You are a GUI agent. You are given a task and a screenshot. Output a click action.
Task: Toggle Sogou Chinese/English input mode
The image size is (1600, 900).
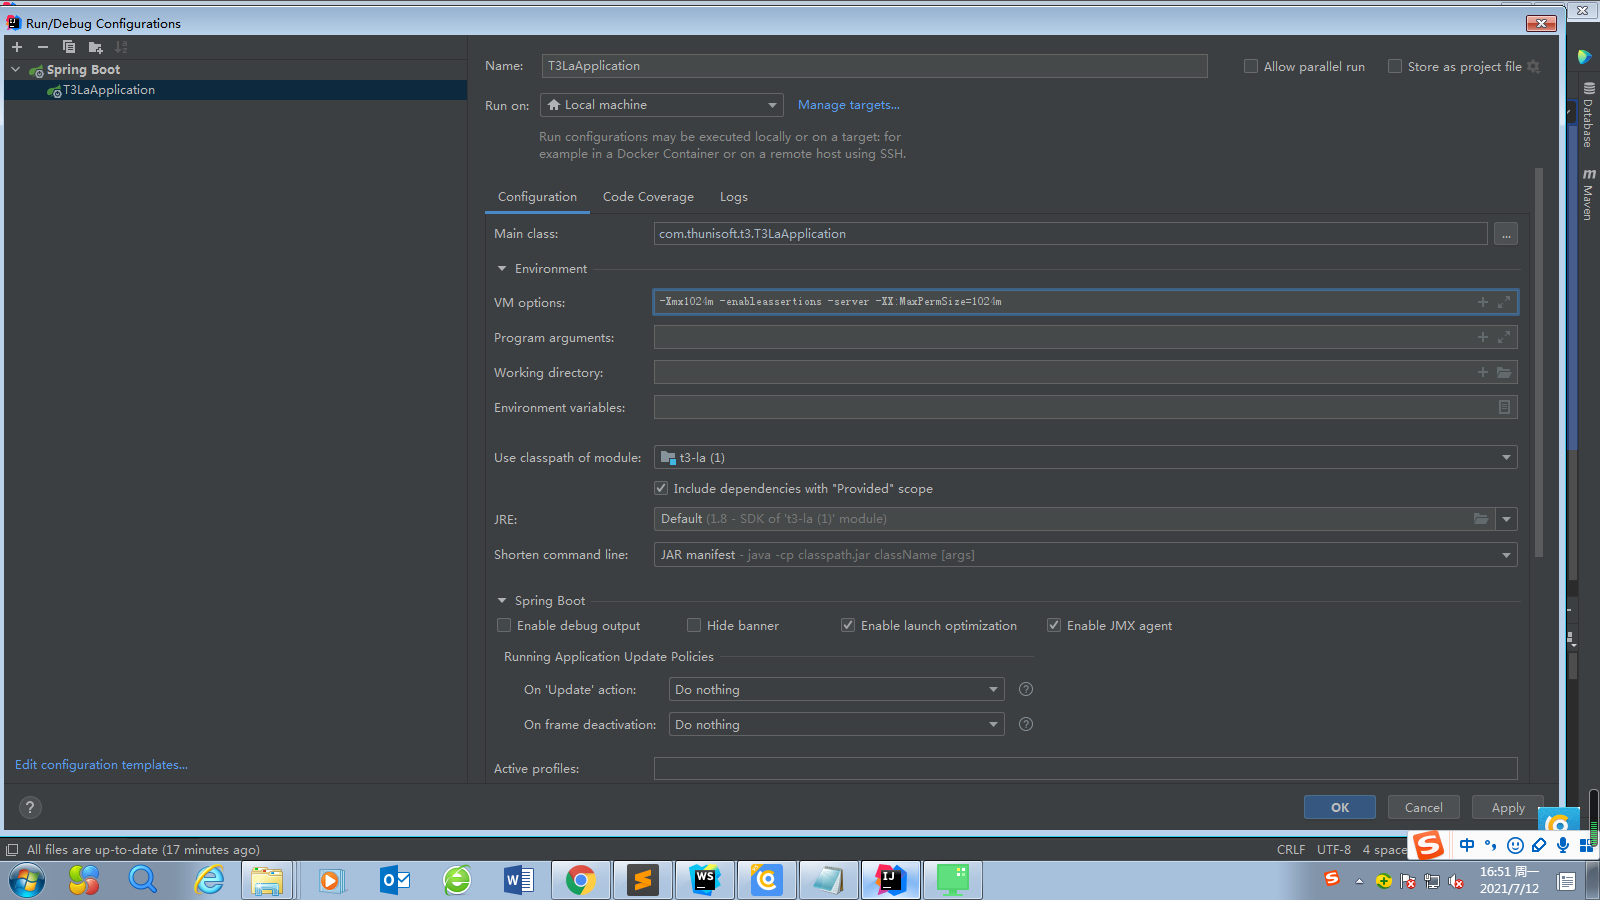tap(1467, 845)
